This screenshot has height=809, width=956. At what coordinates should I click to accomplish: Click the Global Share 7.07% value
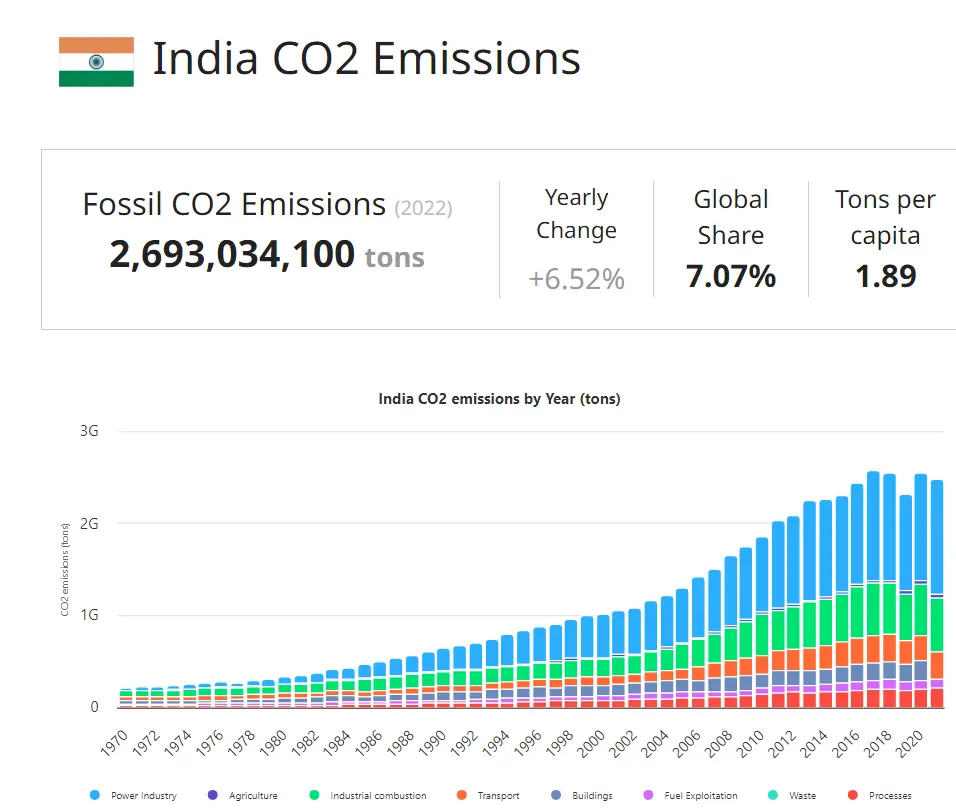click(x=731, y=275)
